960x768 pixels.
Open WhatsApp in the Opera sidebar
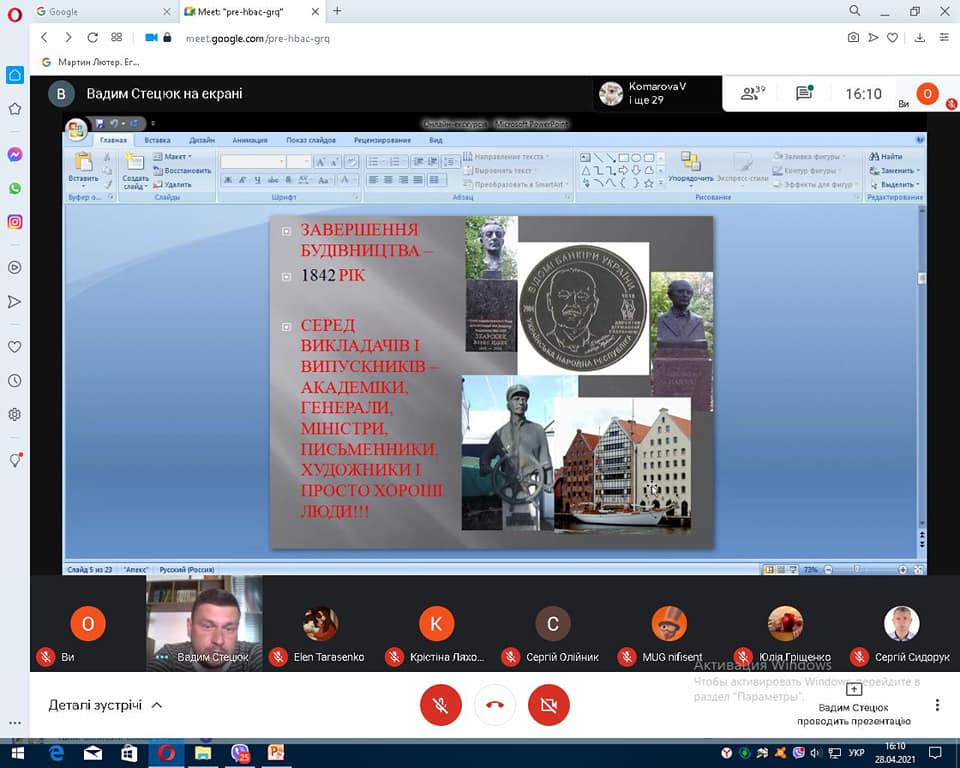(15, 188)
